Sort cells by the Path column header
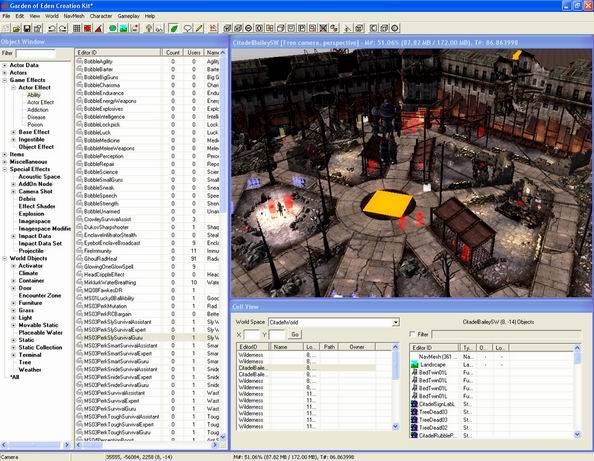 [329, 347]
